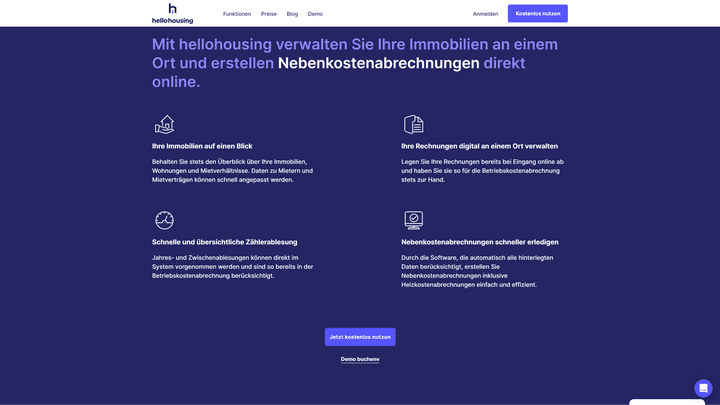Screen dimensions: 720x405
Task: Click the Jetzt kostenlos nutzen button
Action: 360,337
